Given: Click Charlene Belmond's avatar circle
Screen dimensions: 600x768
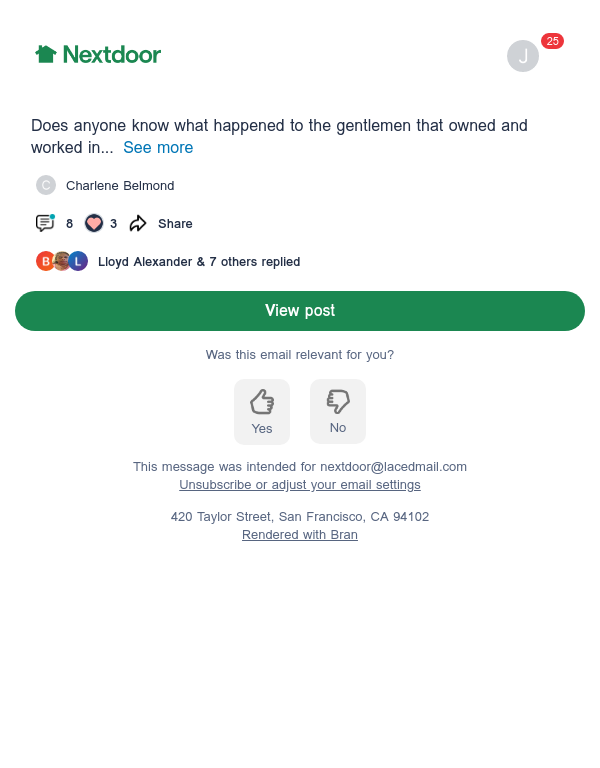Looking at the screenshot, I should (x=46, y=185).
